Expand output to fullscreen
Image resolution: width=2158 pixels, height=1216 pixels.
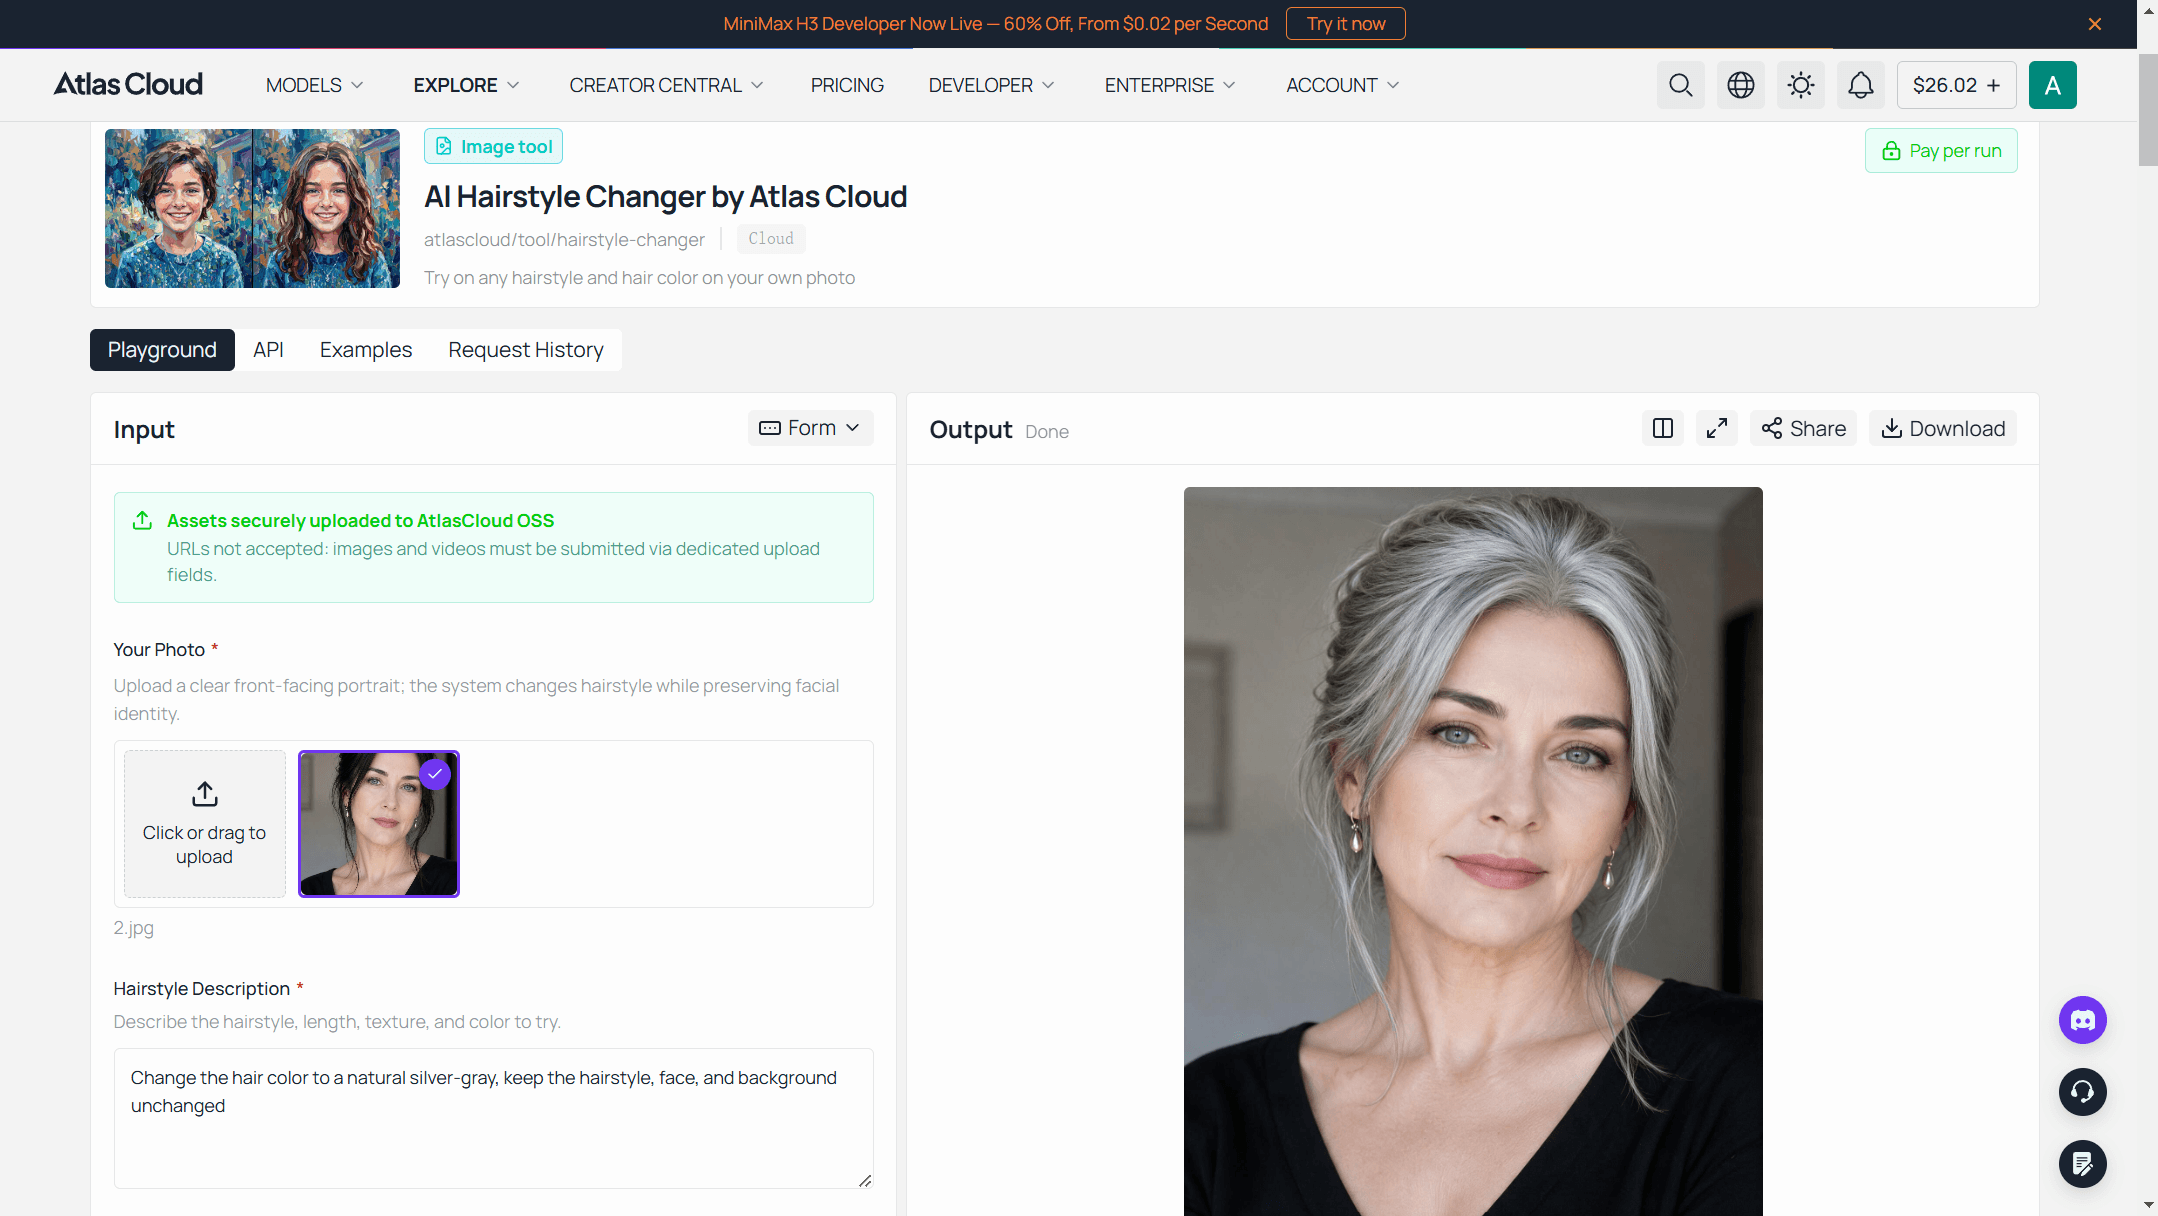1716,428
